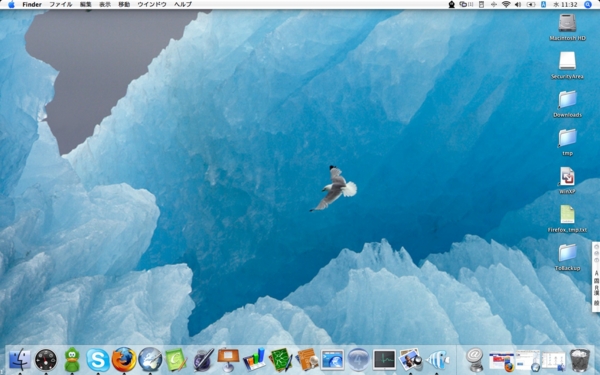Open the ヘルプ menu

point(183,5)
